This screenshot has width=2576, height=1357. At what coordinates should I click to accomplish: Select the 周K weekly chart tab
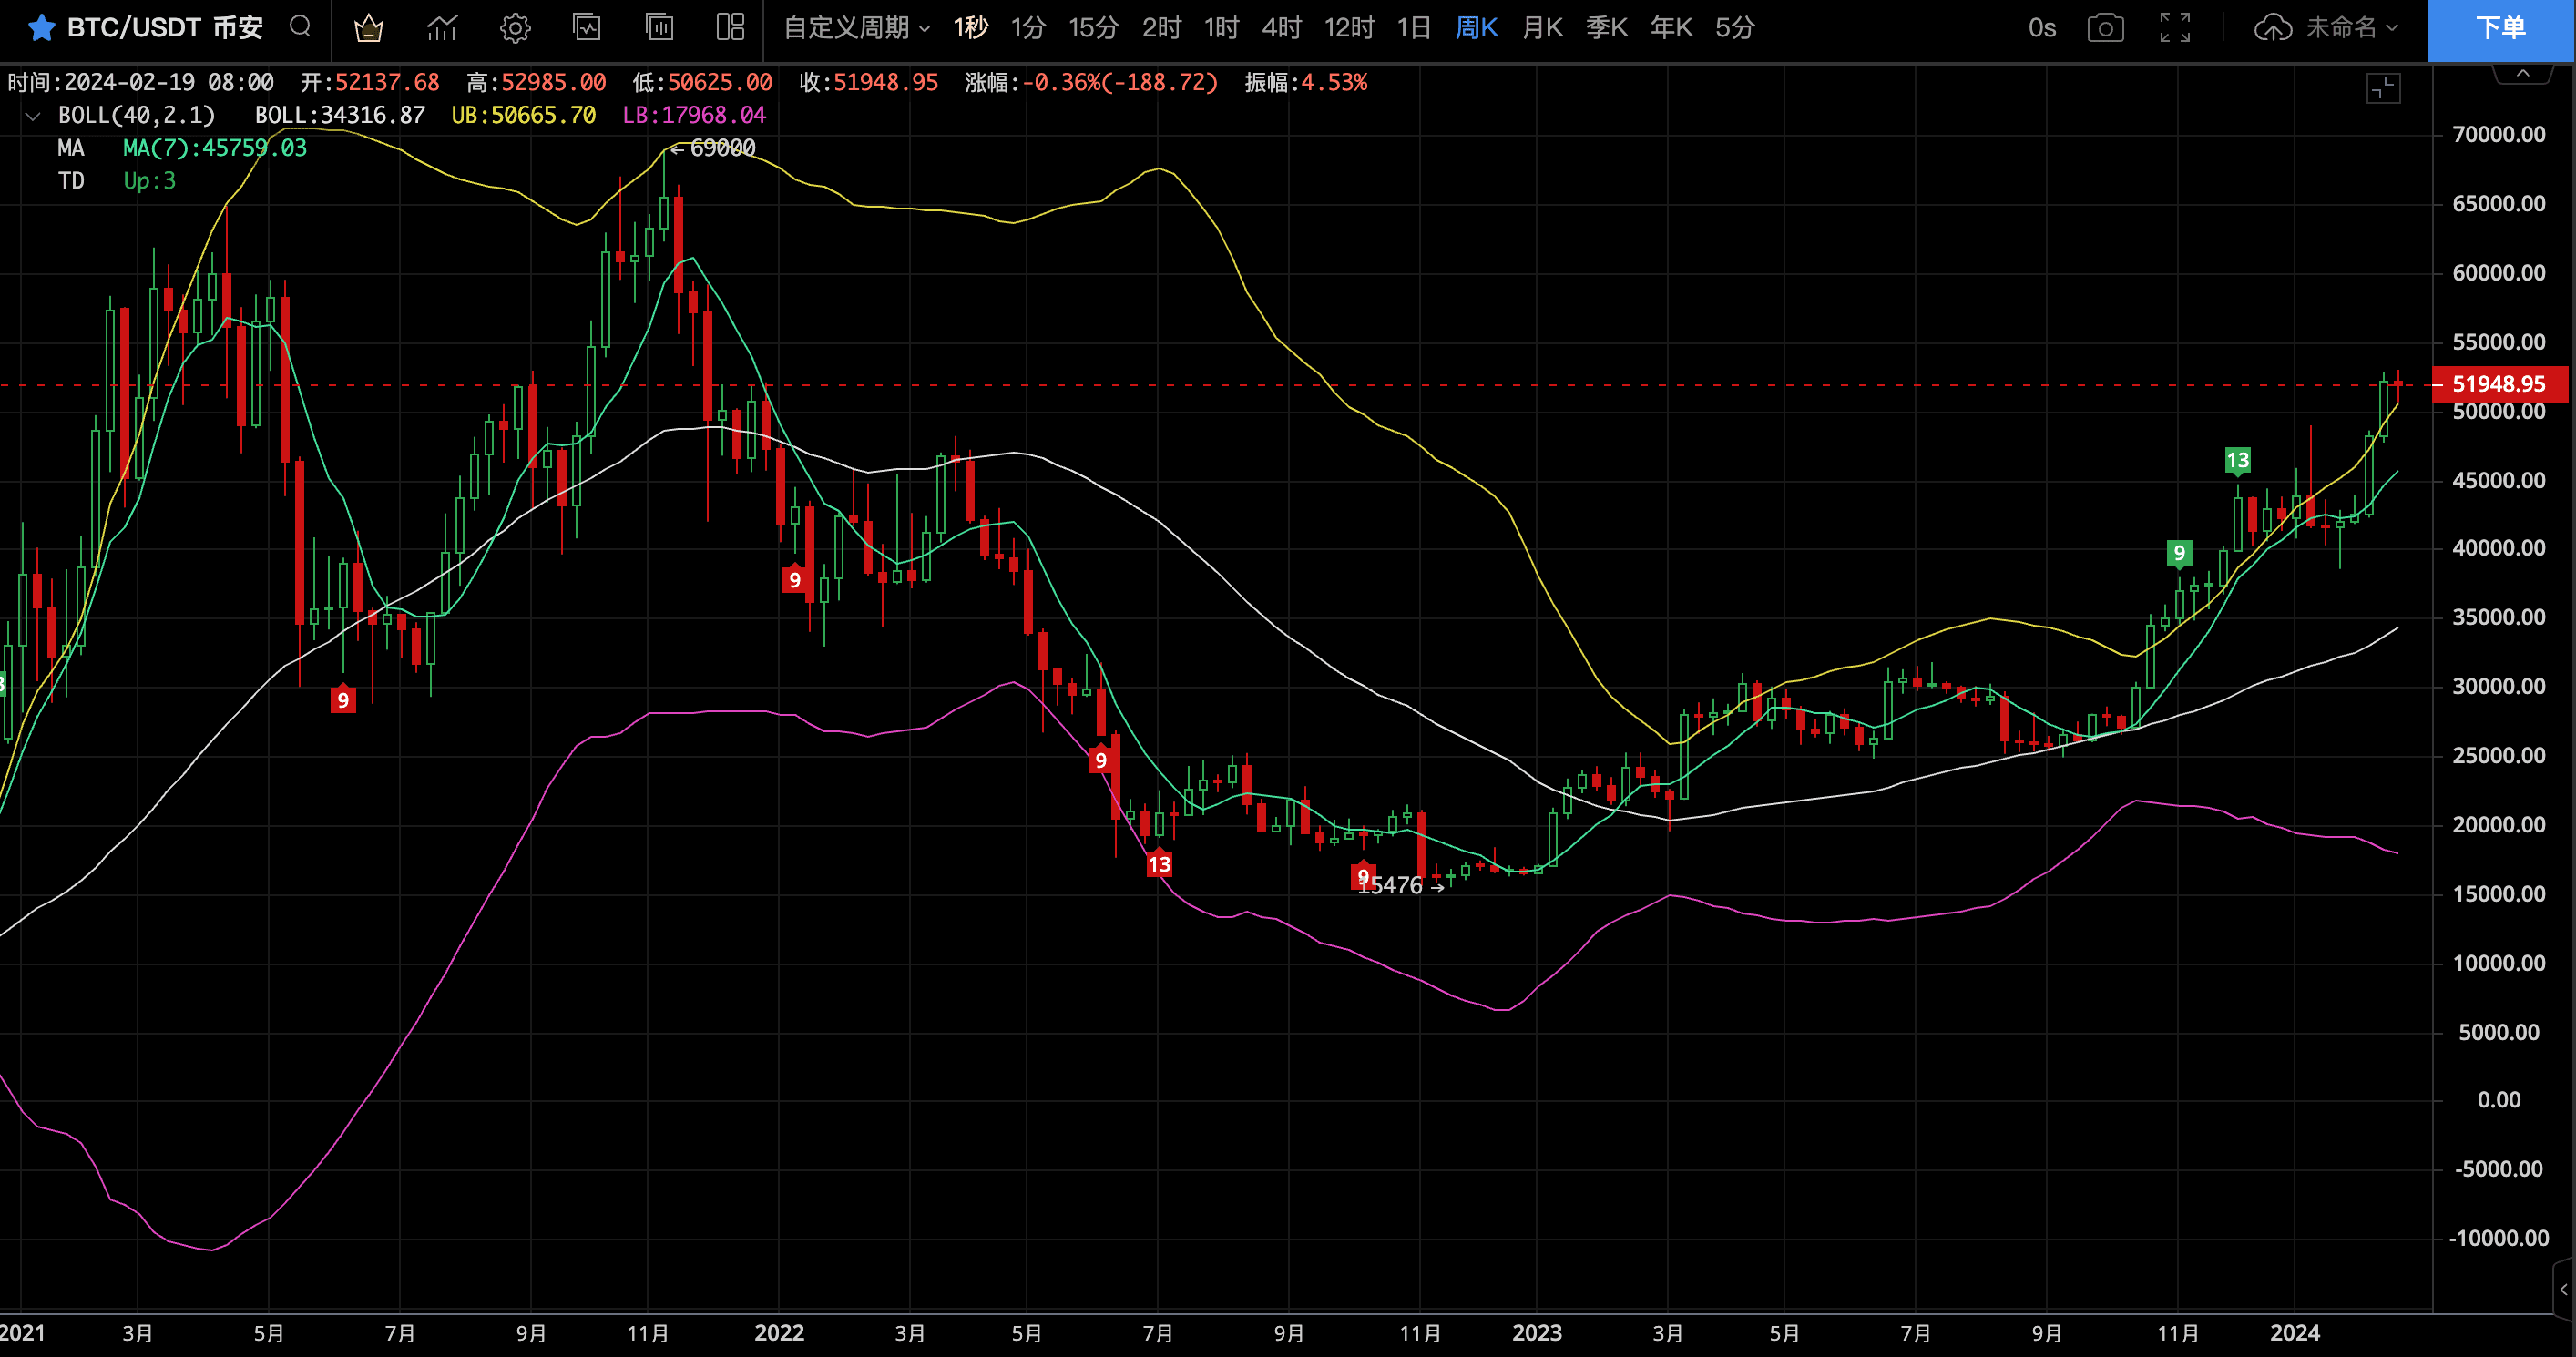[x=1477, y=28]
